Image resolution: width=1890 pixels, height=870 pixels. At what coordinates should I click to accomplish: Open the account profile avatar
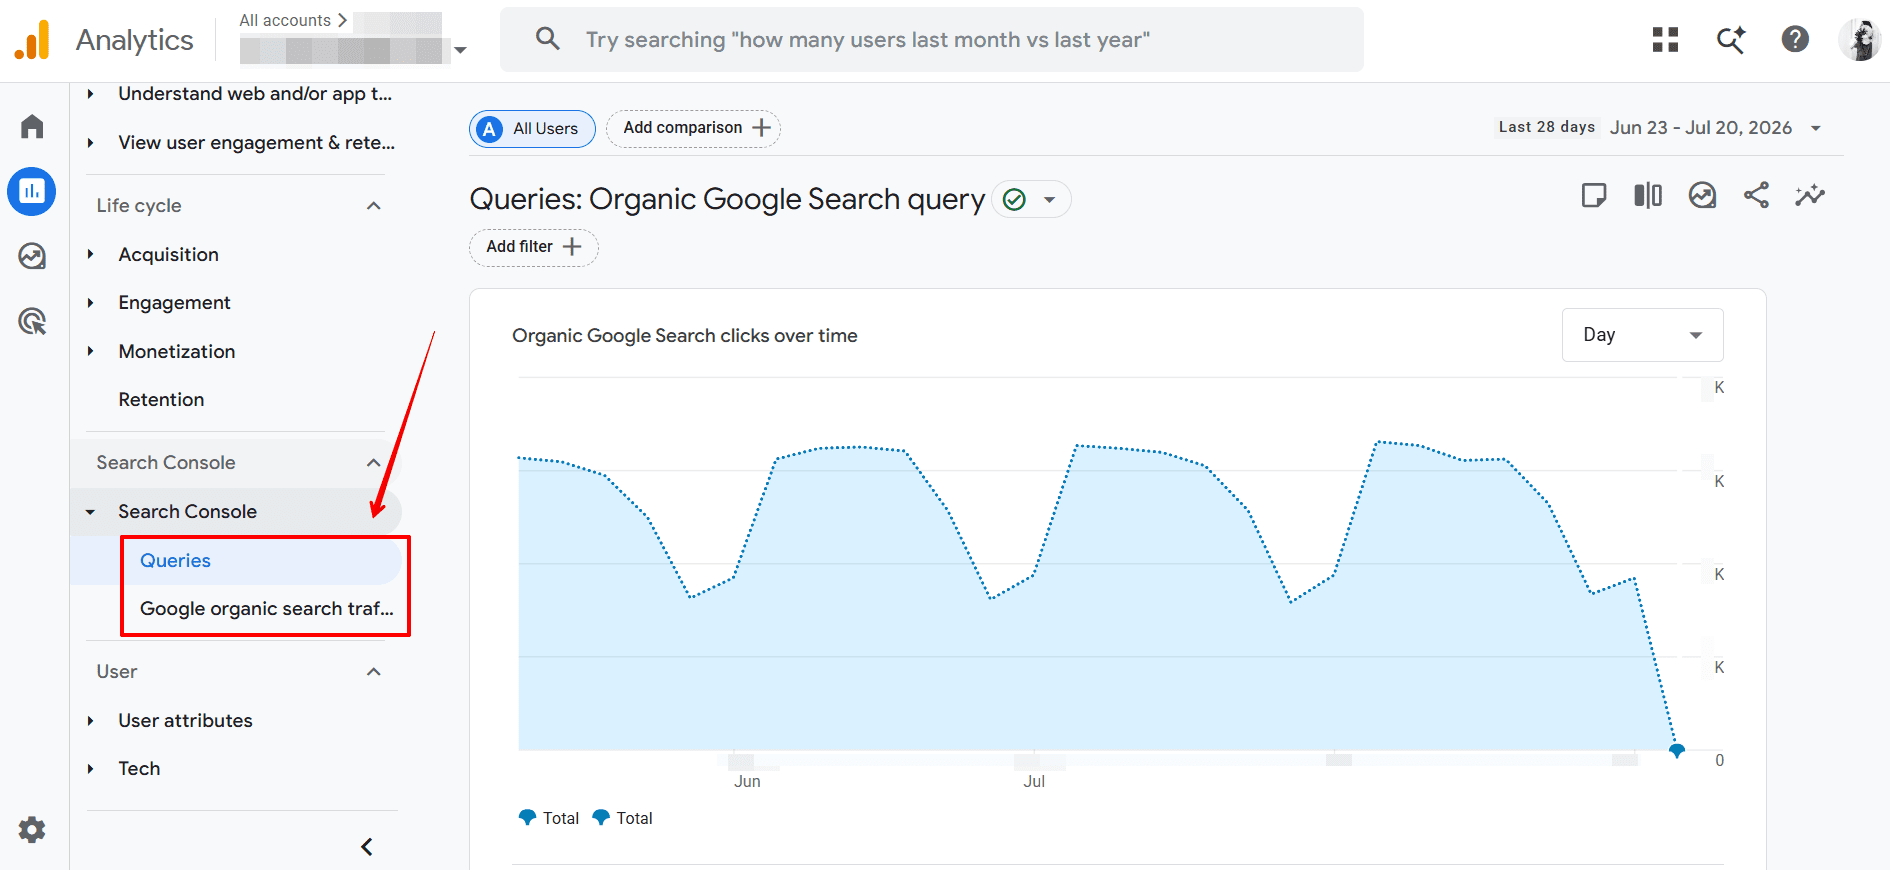point(1859,39)
